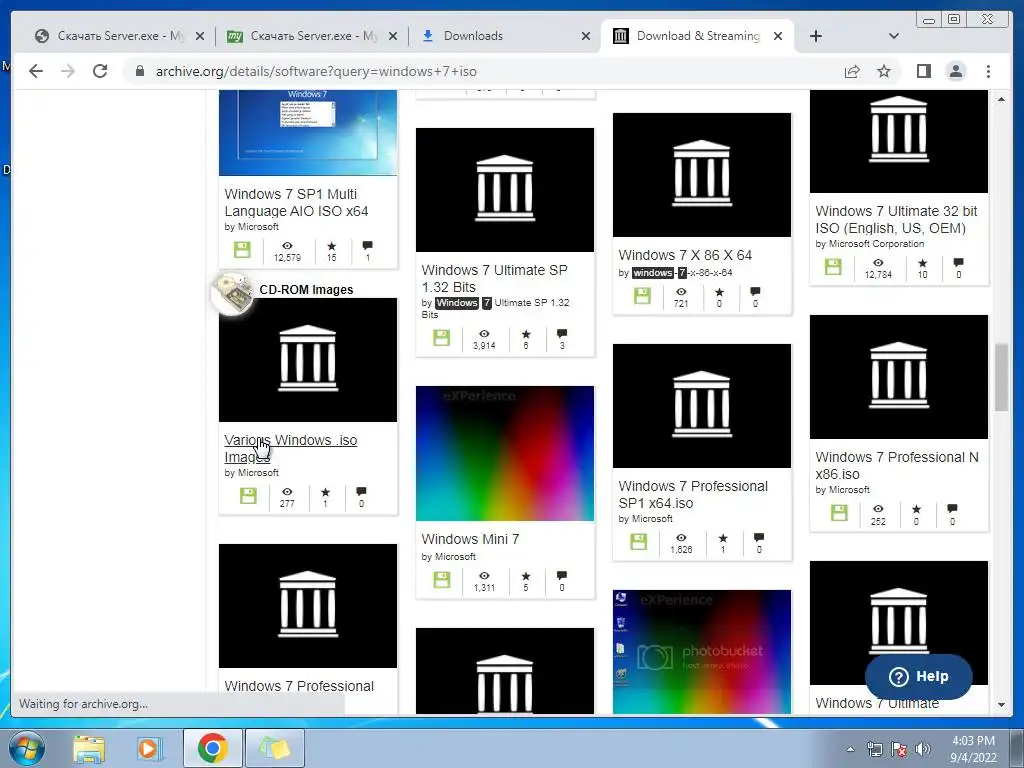This screenshot has width=1024, height=768.
Task: Open the Windows Start menu
Action: click(x=26, y=748)
